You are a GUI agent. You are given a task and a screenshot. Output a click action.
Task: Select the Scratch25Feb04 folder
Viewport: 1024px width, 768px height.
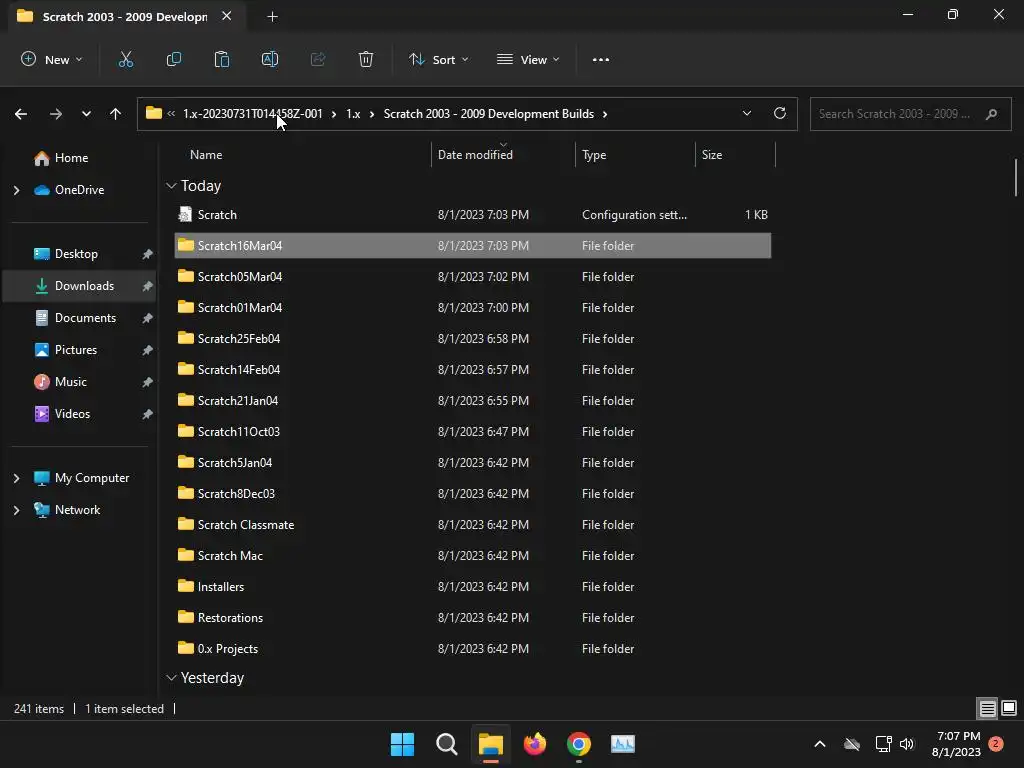point(472,339)
